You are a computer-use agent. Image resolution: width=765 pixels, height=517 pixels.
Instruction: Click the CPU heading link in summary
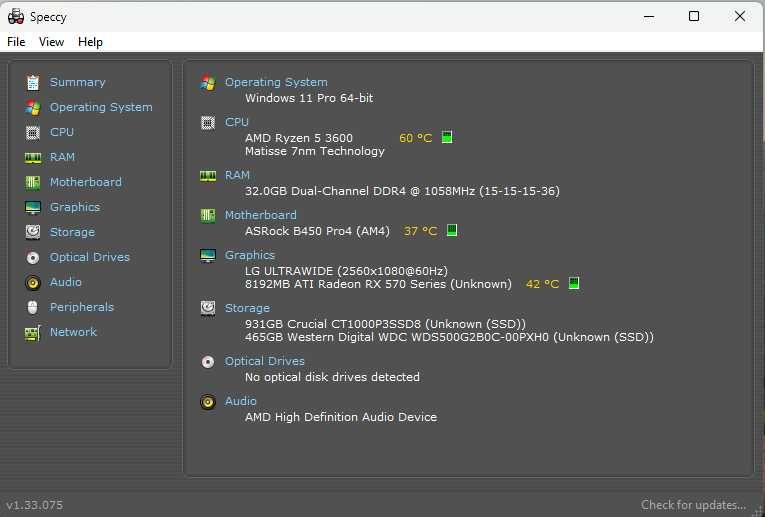tap(237, 122)
